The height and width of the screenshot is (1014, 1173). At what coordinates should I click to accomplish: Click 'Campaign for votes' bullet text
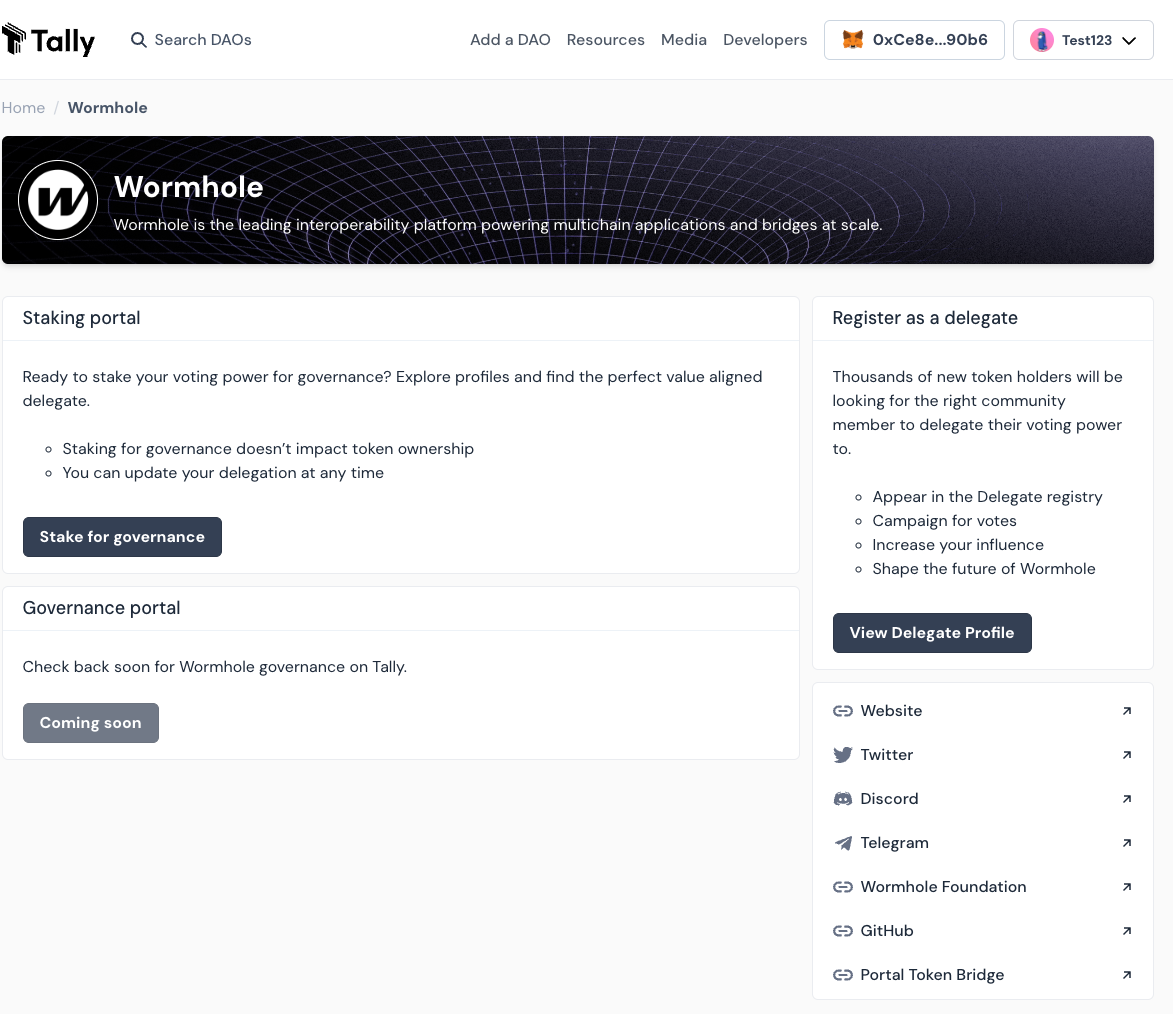[944, 521]
